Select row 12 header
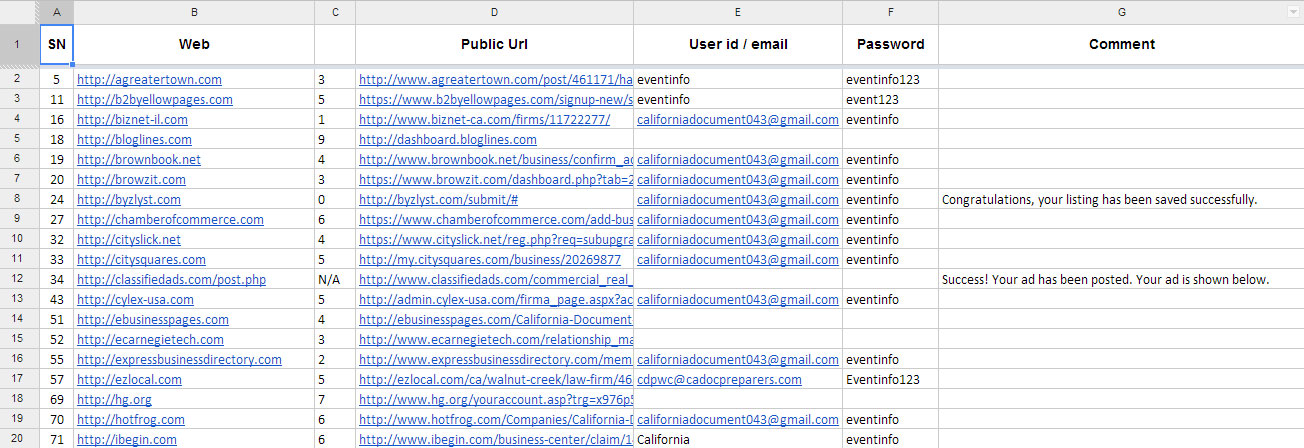Image resolution: width=1304 pixels, height=448 pixels. 19,279
